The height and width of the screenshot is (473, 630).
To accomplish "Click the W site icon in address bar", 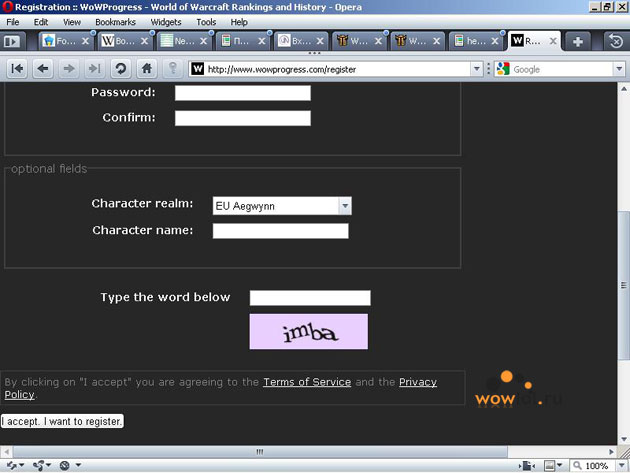I will pyautogui.click(x=197, y=69).
